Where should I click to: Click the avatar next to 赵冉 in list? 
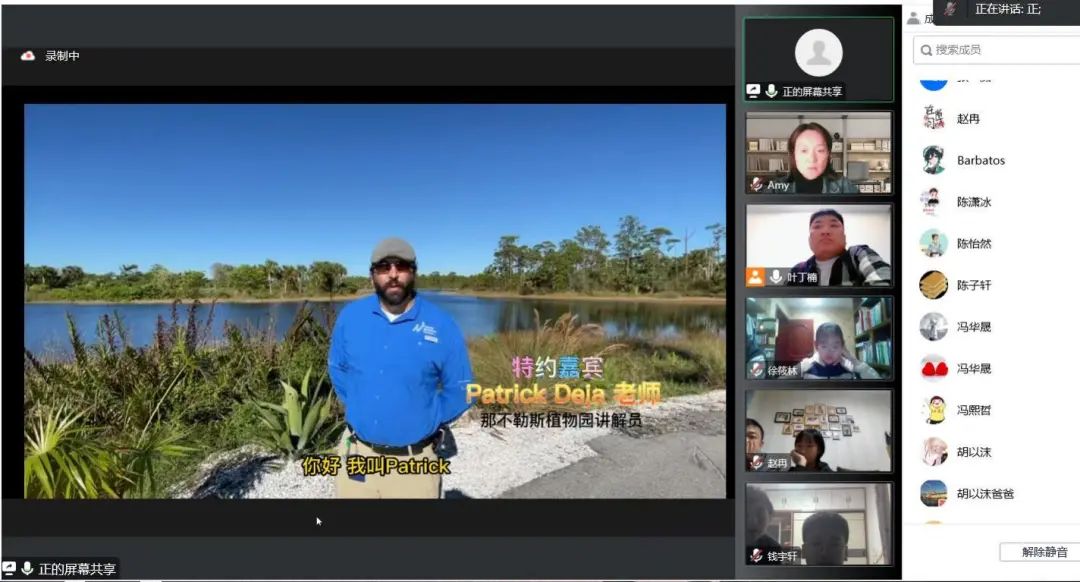[934, 118]
